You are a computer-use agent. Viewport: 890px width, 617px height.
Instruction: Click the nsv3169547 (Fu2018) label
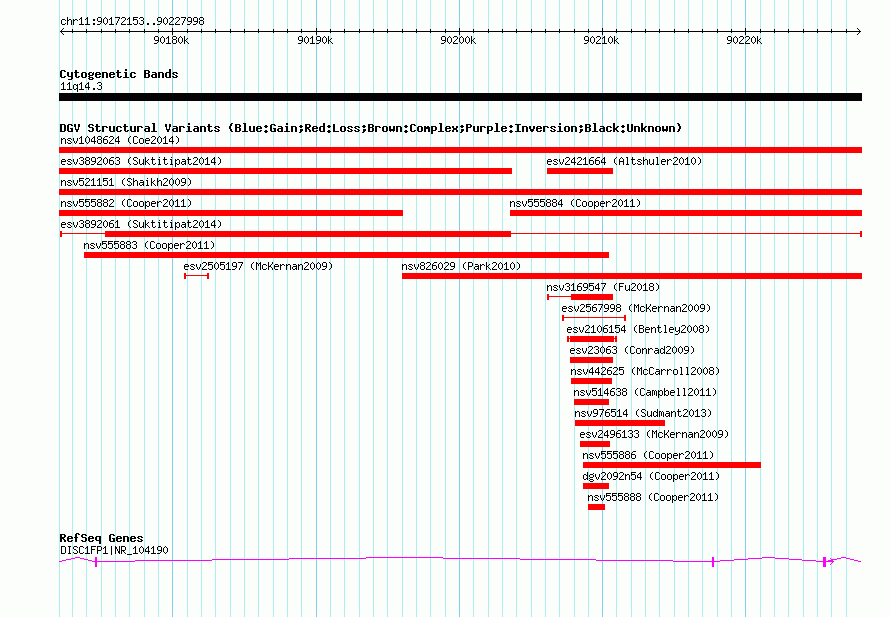click(603, 287)
